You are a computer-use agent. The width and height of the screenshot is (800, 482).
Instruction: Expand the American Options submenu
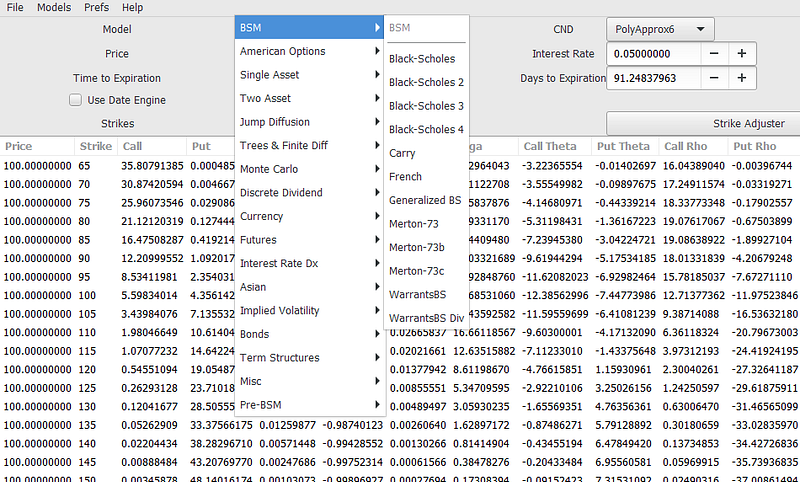(x=309, y=51)
